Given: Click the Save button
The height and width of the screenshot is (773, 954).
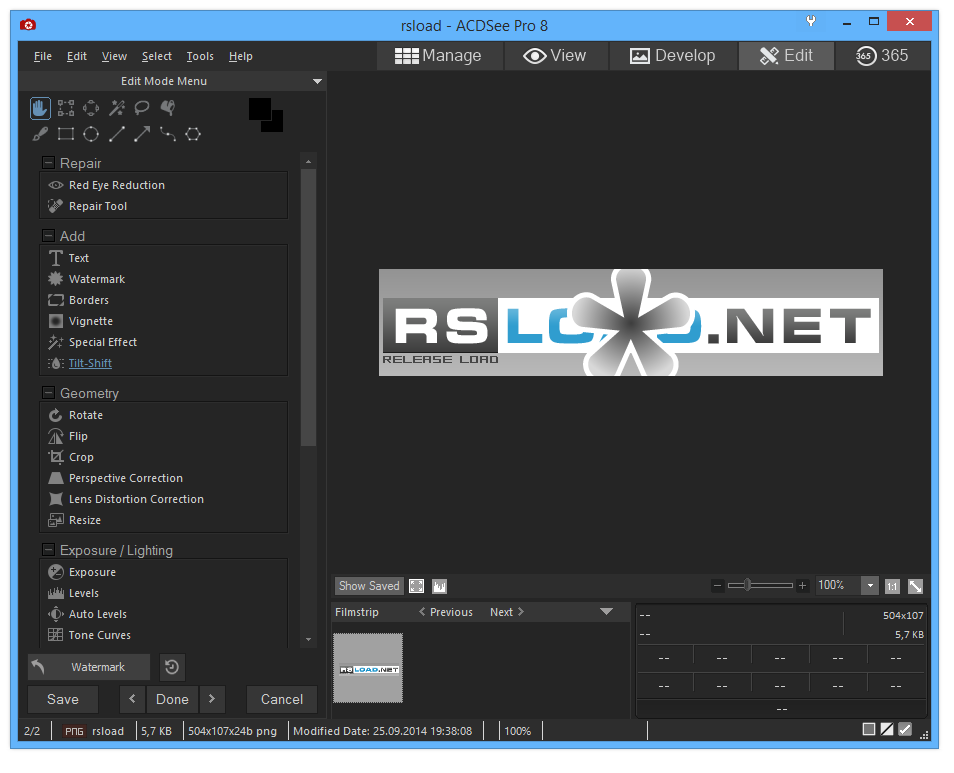Looking at the screenshot, I should pos(63,699).
